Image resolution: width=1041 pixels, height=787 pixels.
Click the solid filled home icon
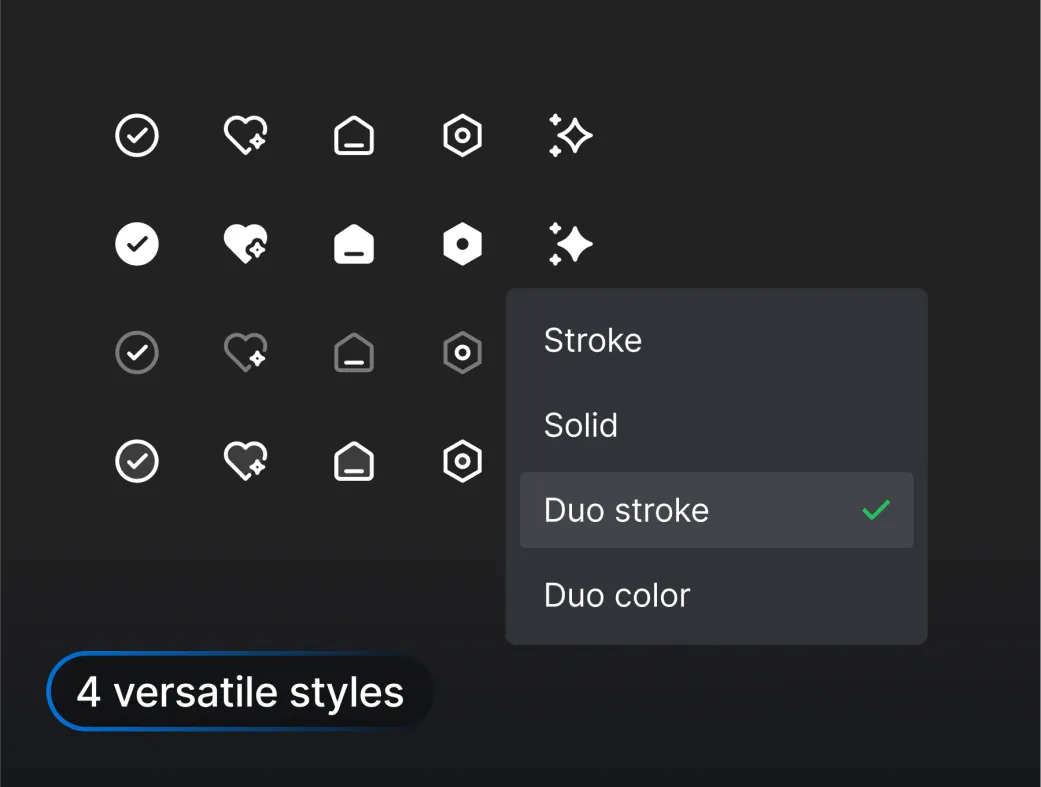coord(354,244)
